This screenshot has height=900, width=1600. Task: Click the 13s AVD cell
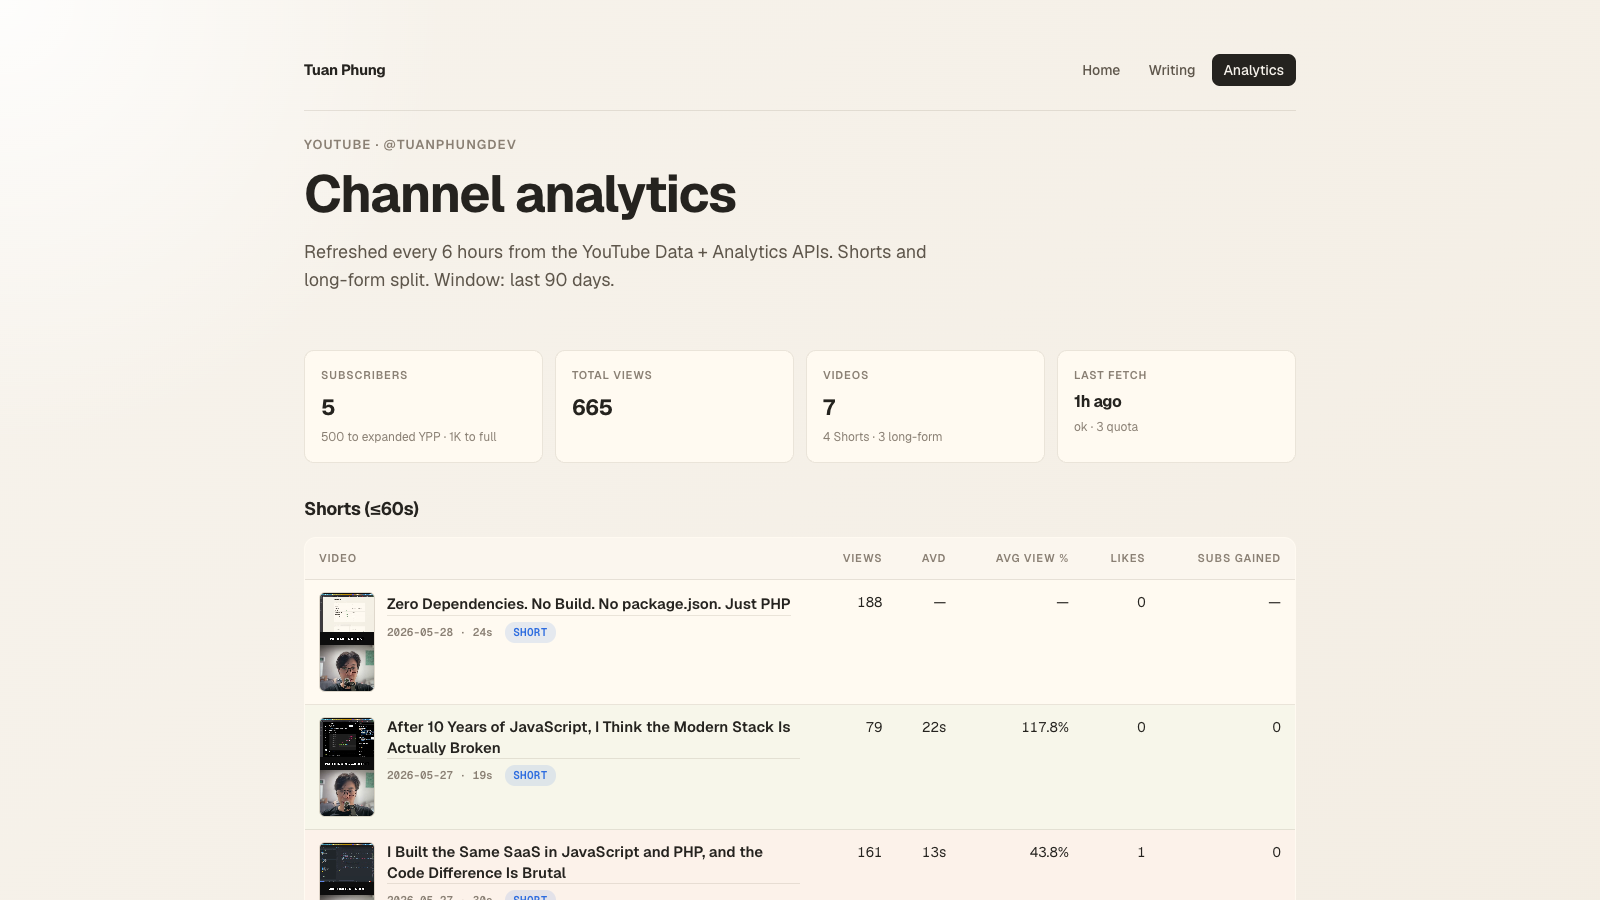[x=934, y=852]
